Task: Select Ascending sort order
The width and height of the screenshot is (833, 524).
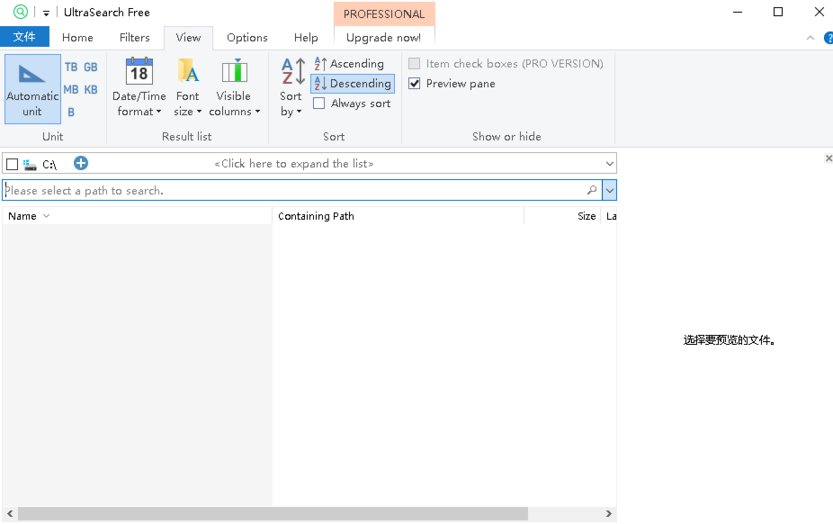Action: (348, 64)
